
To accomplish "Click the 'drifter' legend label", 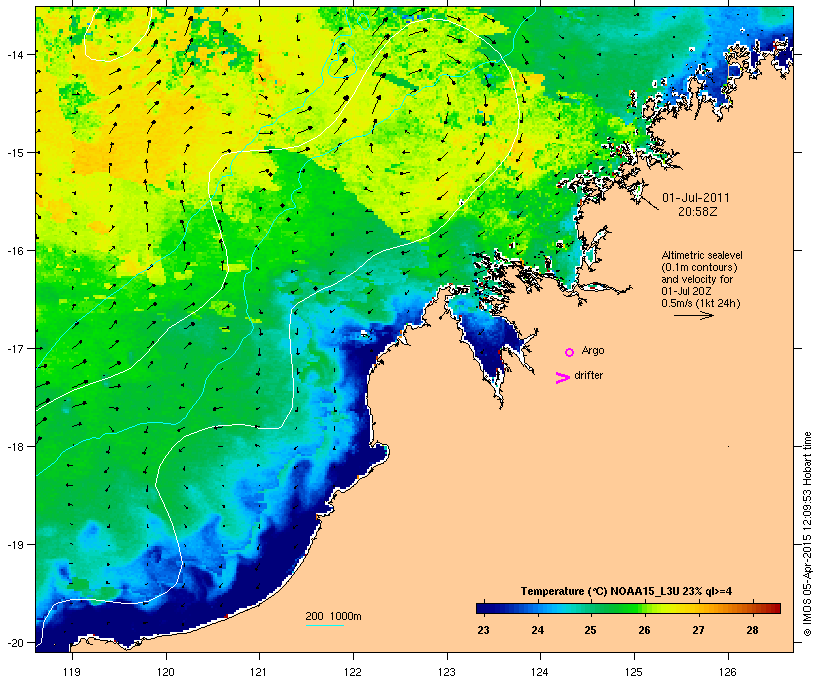I will click(588, 375).
